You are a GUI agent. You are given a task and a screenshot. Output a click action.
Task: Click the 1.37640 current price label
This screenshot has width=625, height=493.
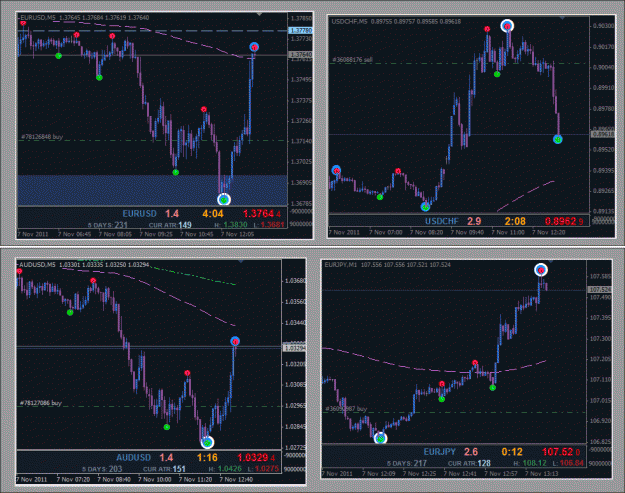pos(300,55)
